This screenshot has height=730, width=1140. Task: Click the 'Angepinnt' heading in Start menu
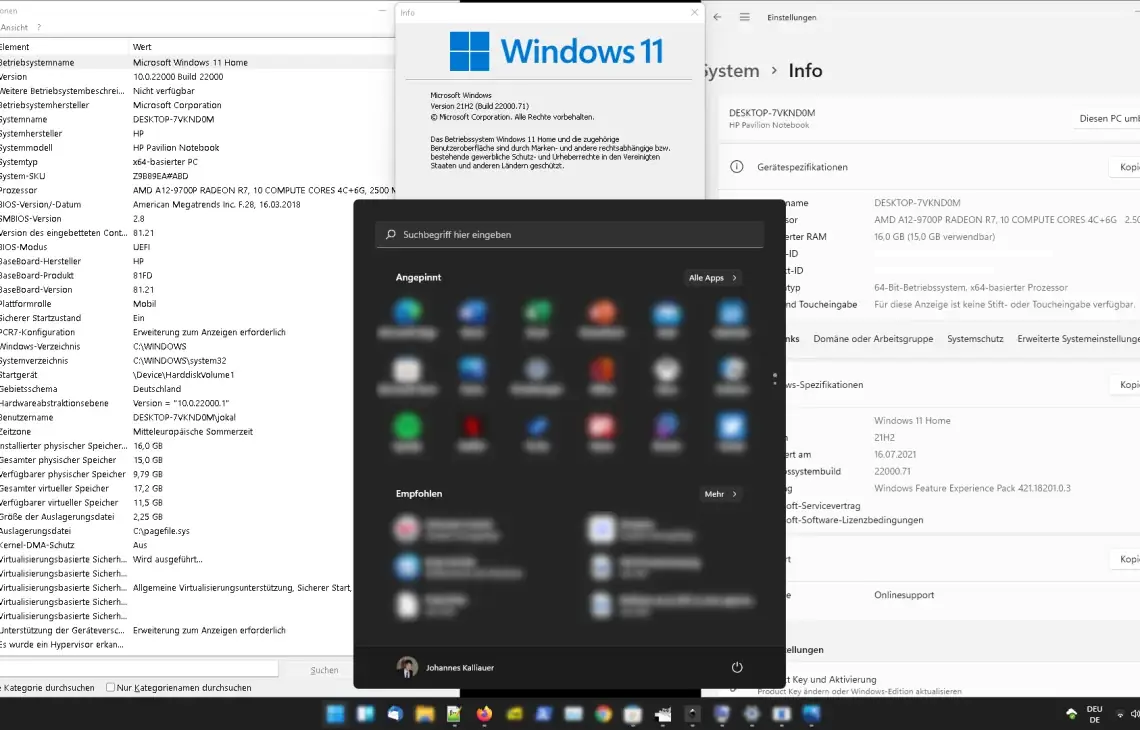(418, 277)
